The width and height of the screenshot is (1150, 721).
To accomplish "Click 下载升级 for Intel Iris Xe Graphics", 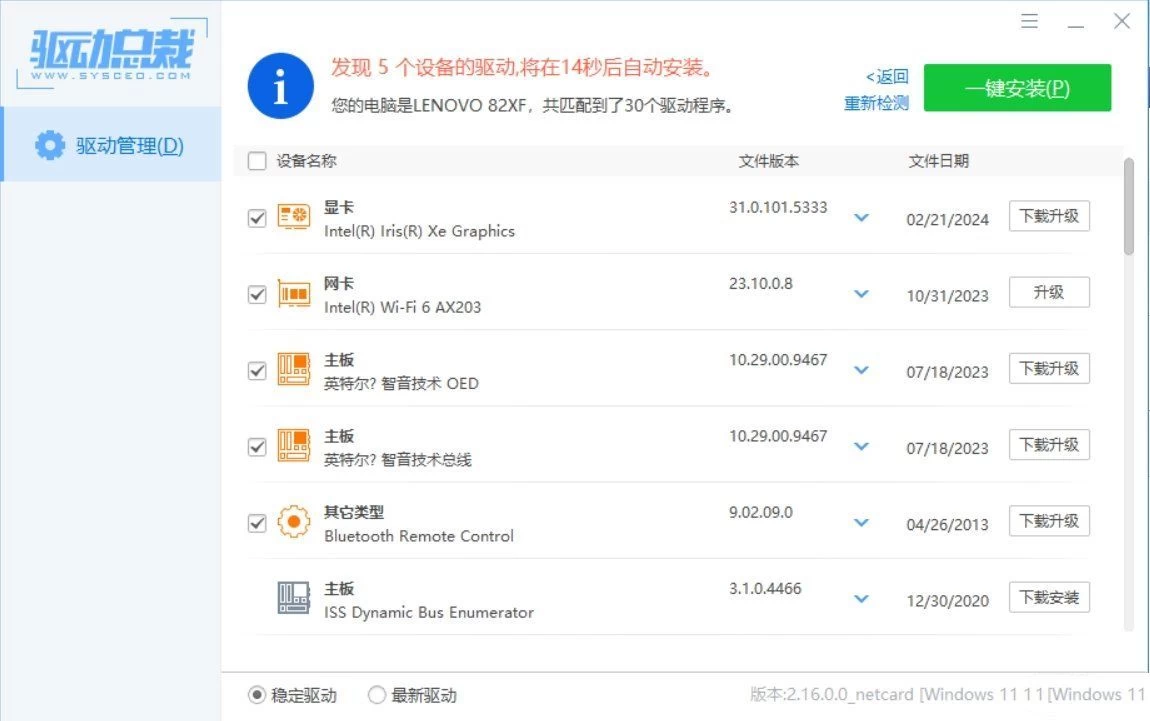I will coord(1049,216).
